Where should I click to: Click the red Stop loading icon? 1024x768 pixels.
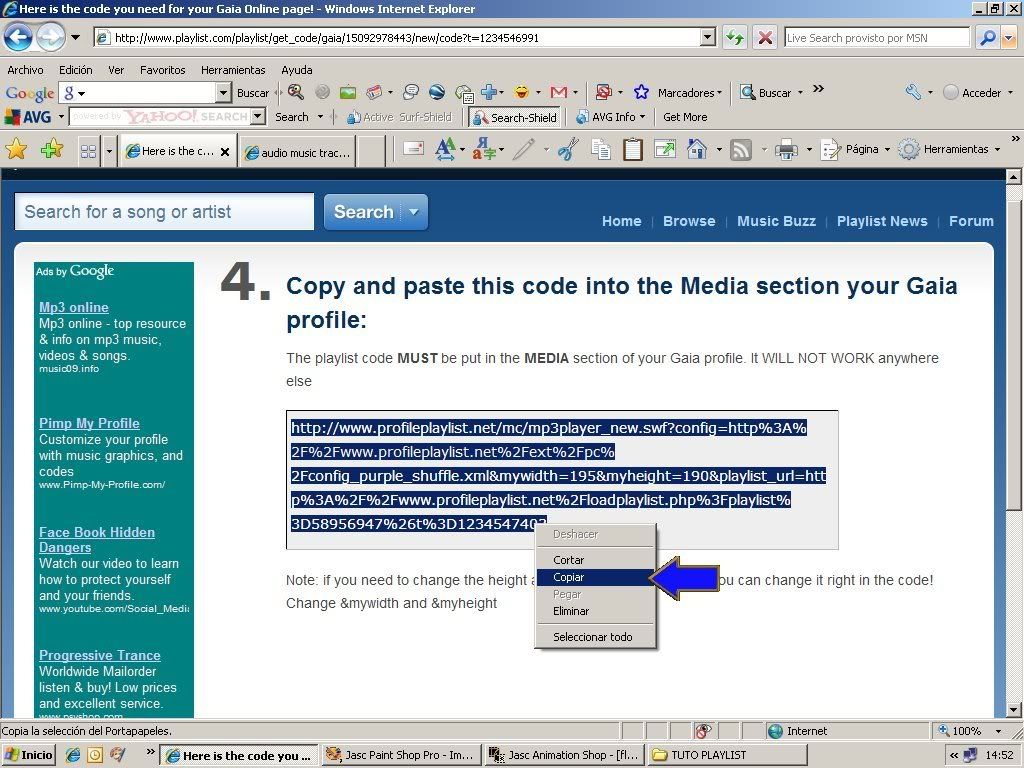[x=765, y=38]
